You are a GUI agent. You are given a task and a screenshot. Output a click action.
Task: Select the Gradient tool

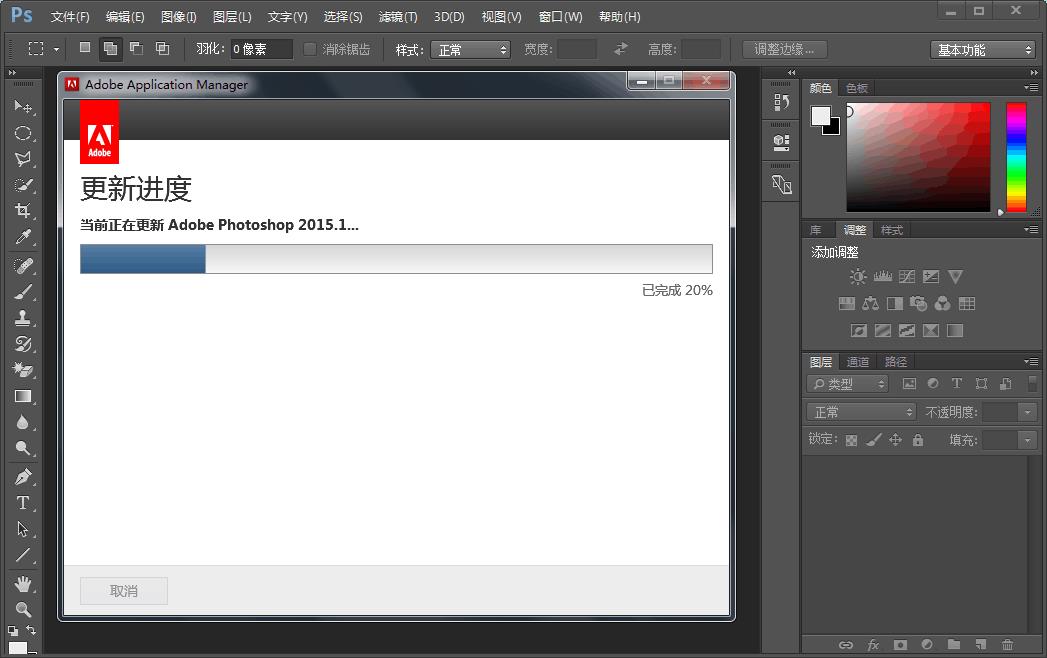pyautogui.click(x=23, y=396)
